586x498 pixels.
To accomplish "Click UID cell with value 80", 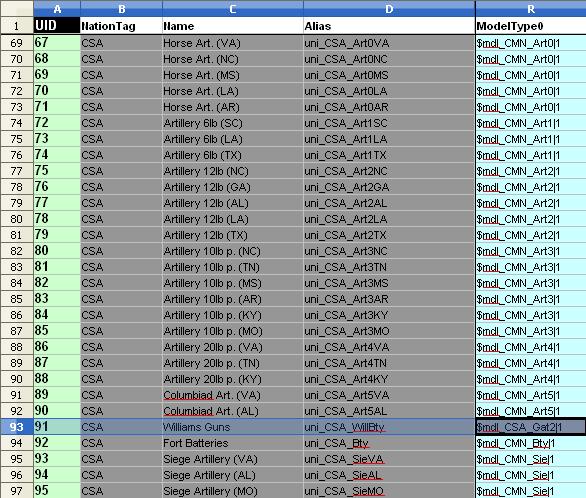I will click(x=57, y=251).
